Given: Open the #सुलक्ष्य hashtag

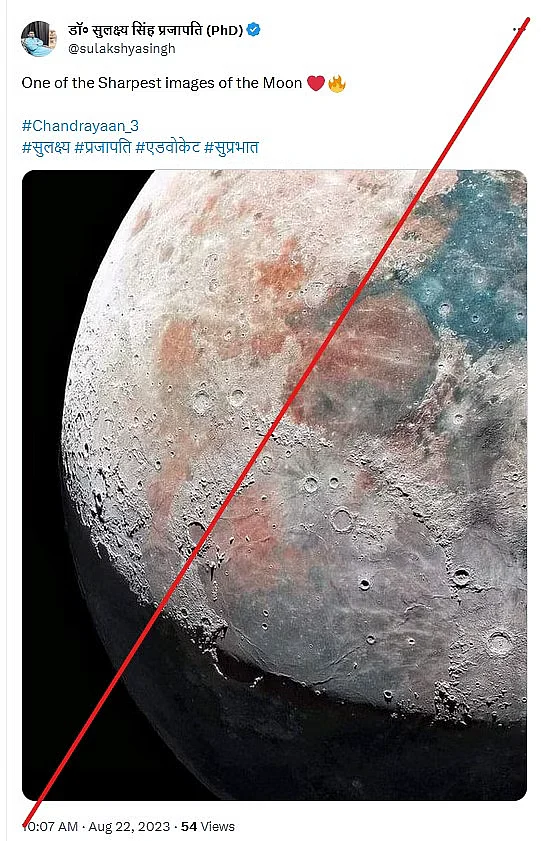Looking at the screenshot, I should click(46, 147).
